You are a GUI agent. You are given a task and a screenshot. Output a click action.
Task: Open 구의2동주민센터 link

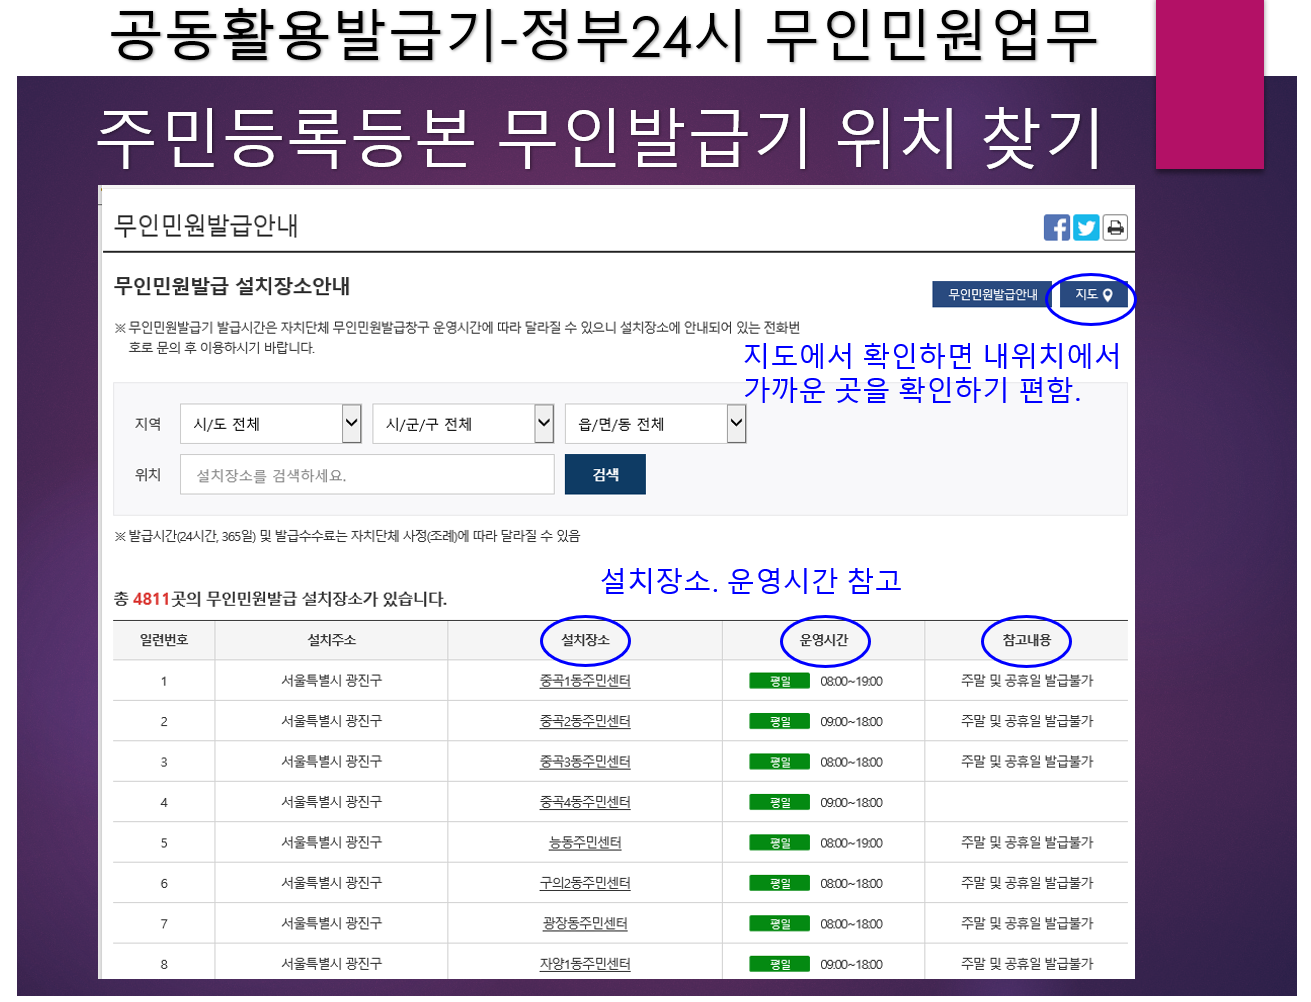point(585,883)
